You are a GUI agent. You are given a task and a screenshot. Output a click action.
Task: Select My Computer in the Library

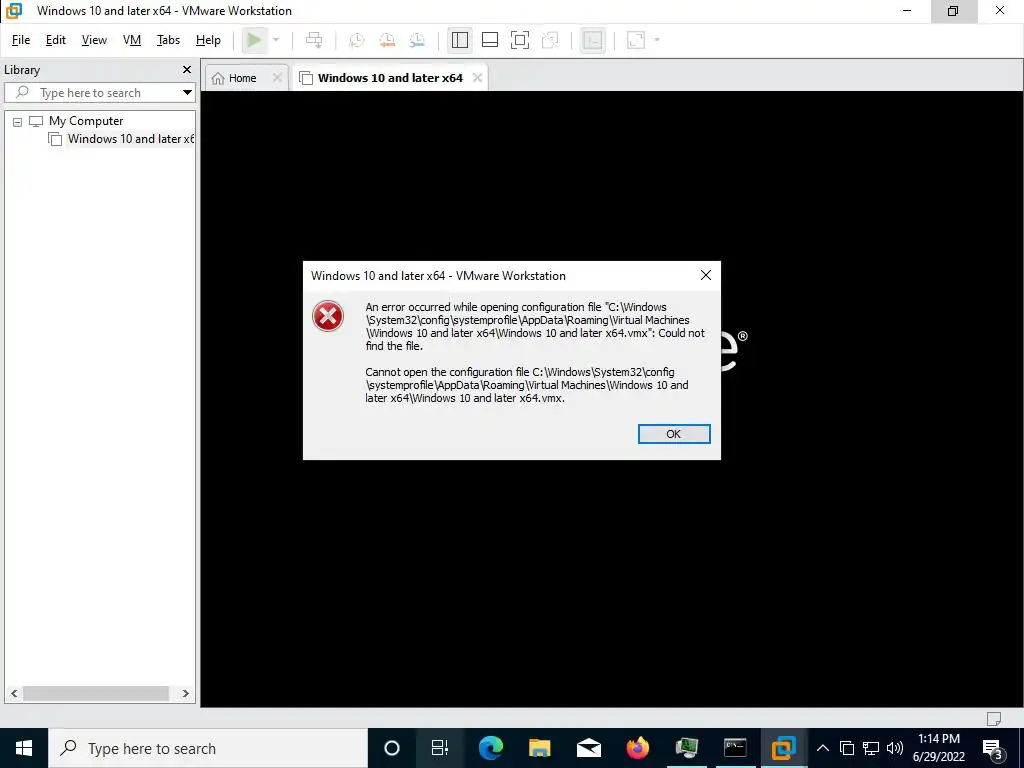(86, 121)
